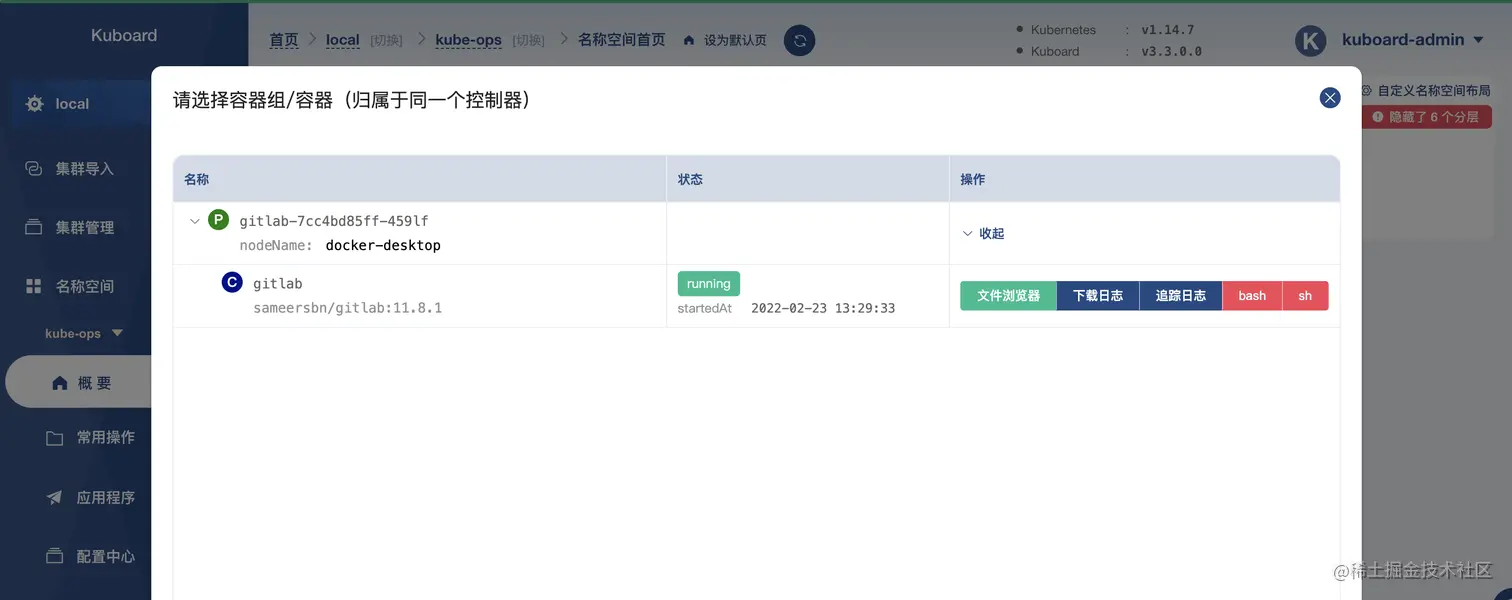This screenshot has width=1512, height=600.
Task: Select 概要 in the sidebar
Action: point(78,383)
